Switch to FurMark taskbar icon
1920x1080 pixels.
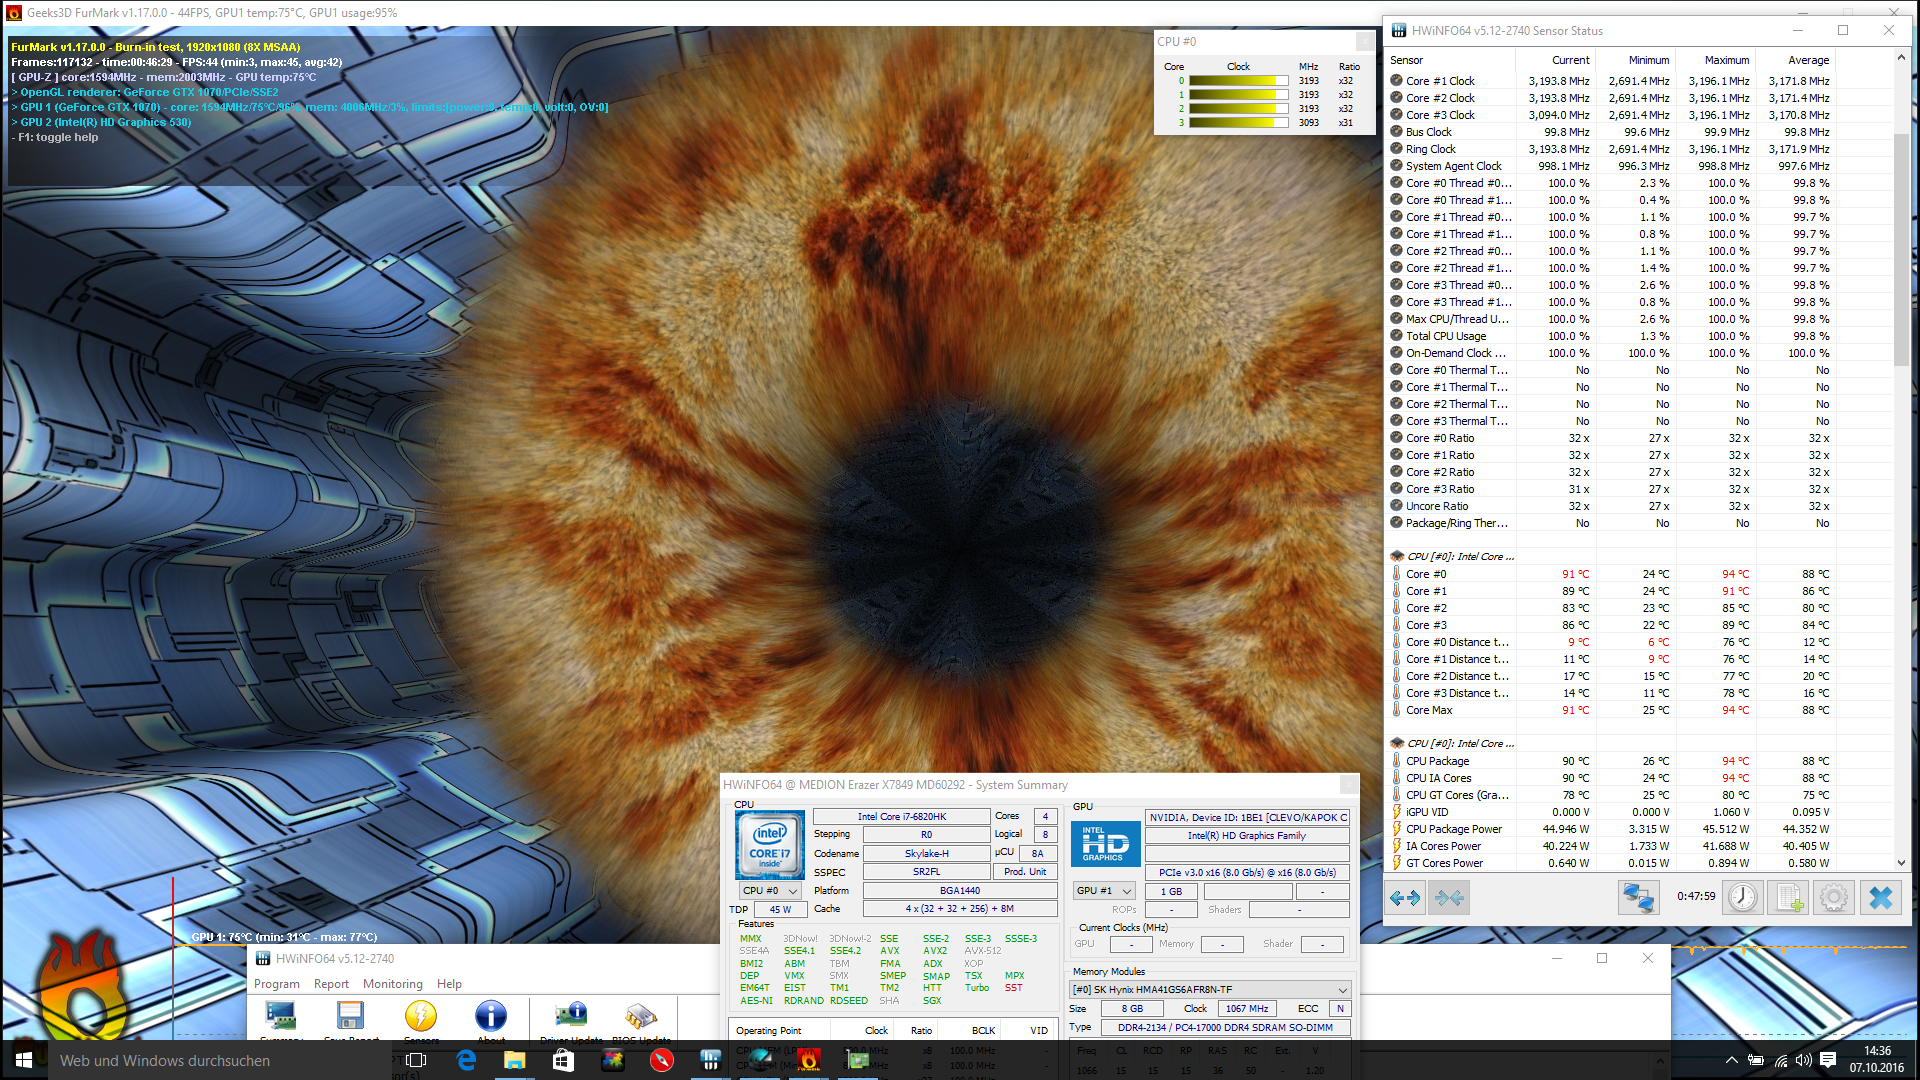[808, 1060]
